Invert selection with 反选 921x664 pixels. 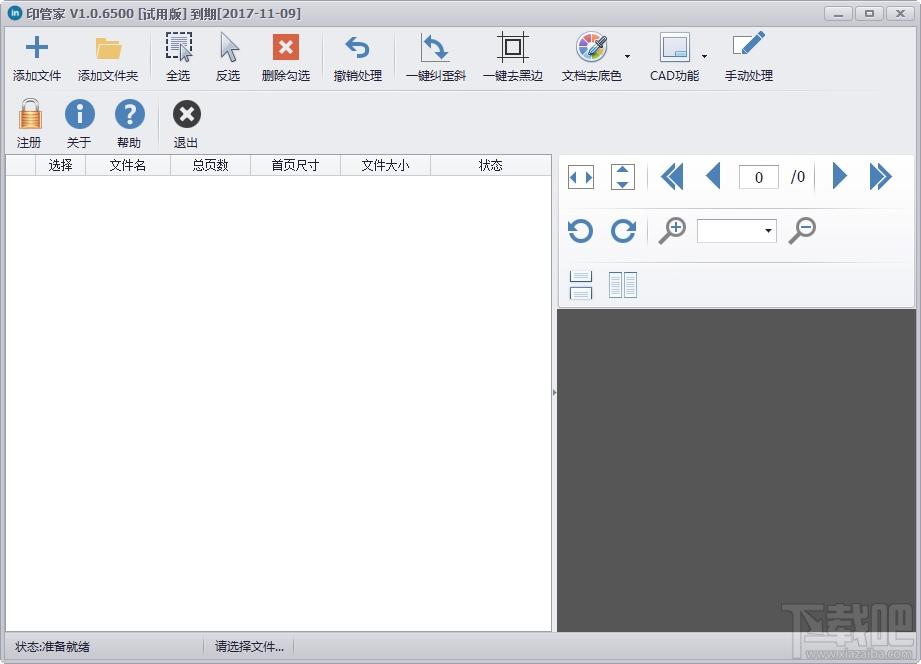pyautogui.click(x=228, y=57)
